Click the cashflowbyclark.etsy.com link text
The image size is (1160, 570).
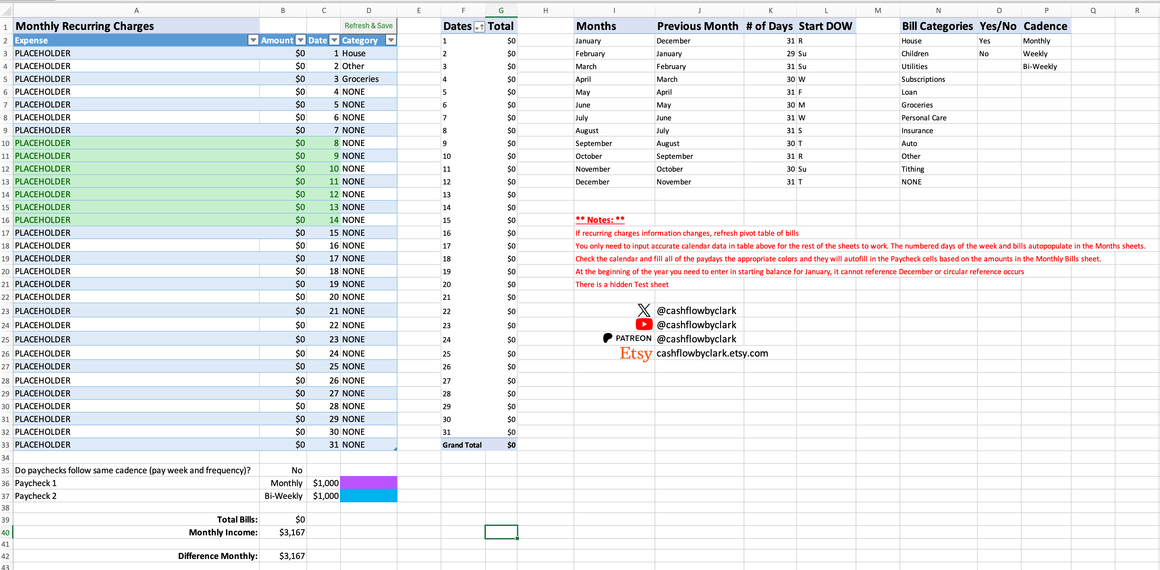[712, 353]
